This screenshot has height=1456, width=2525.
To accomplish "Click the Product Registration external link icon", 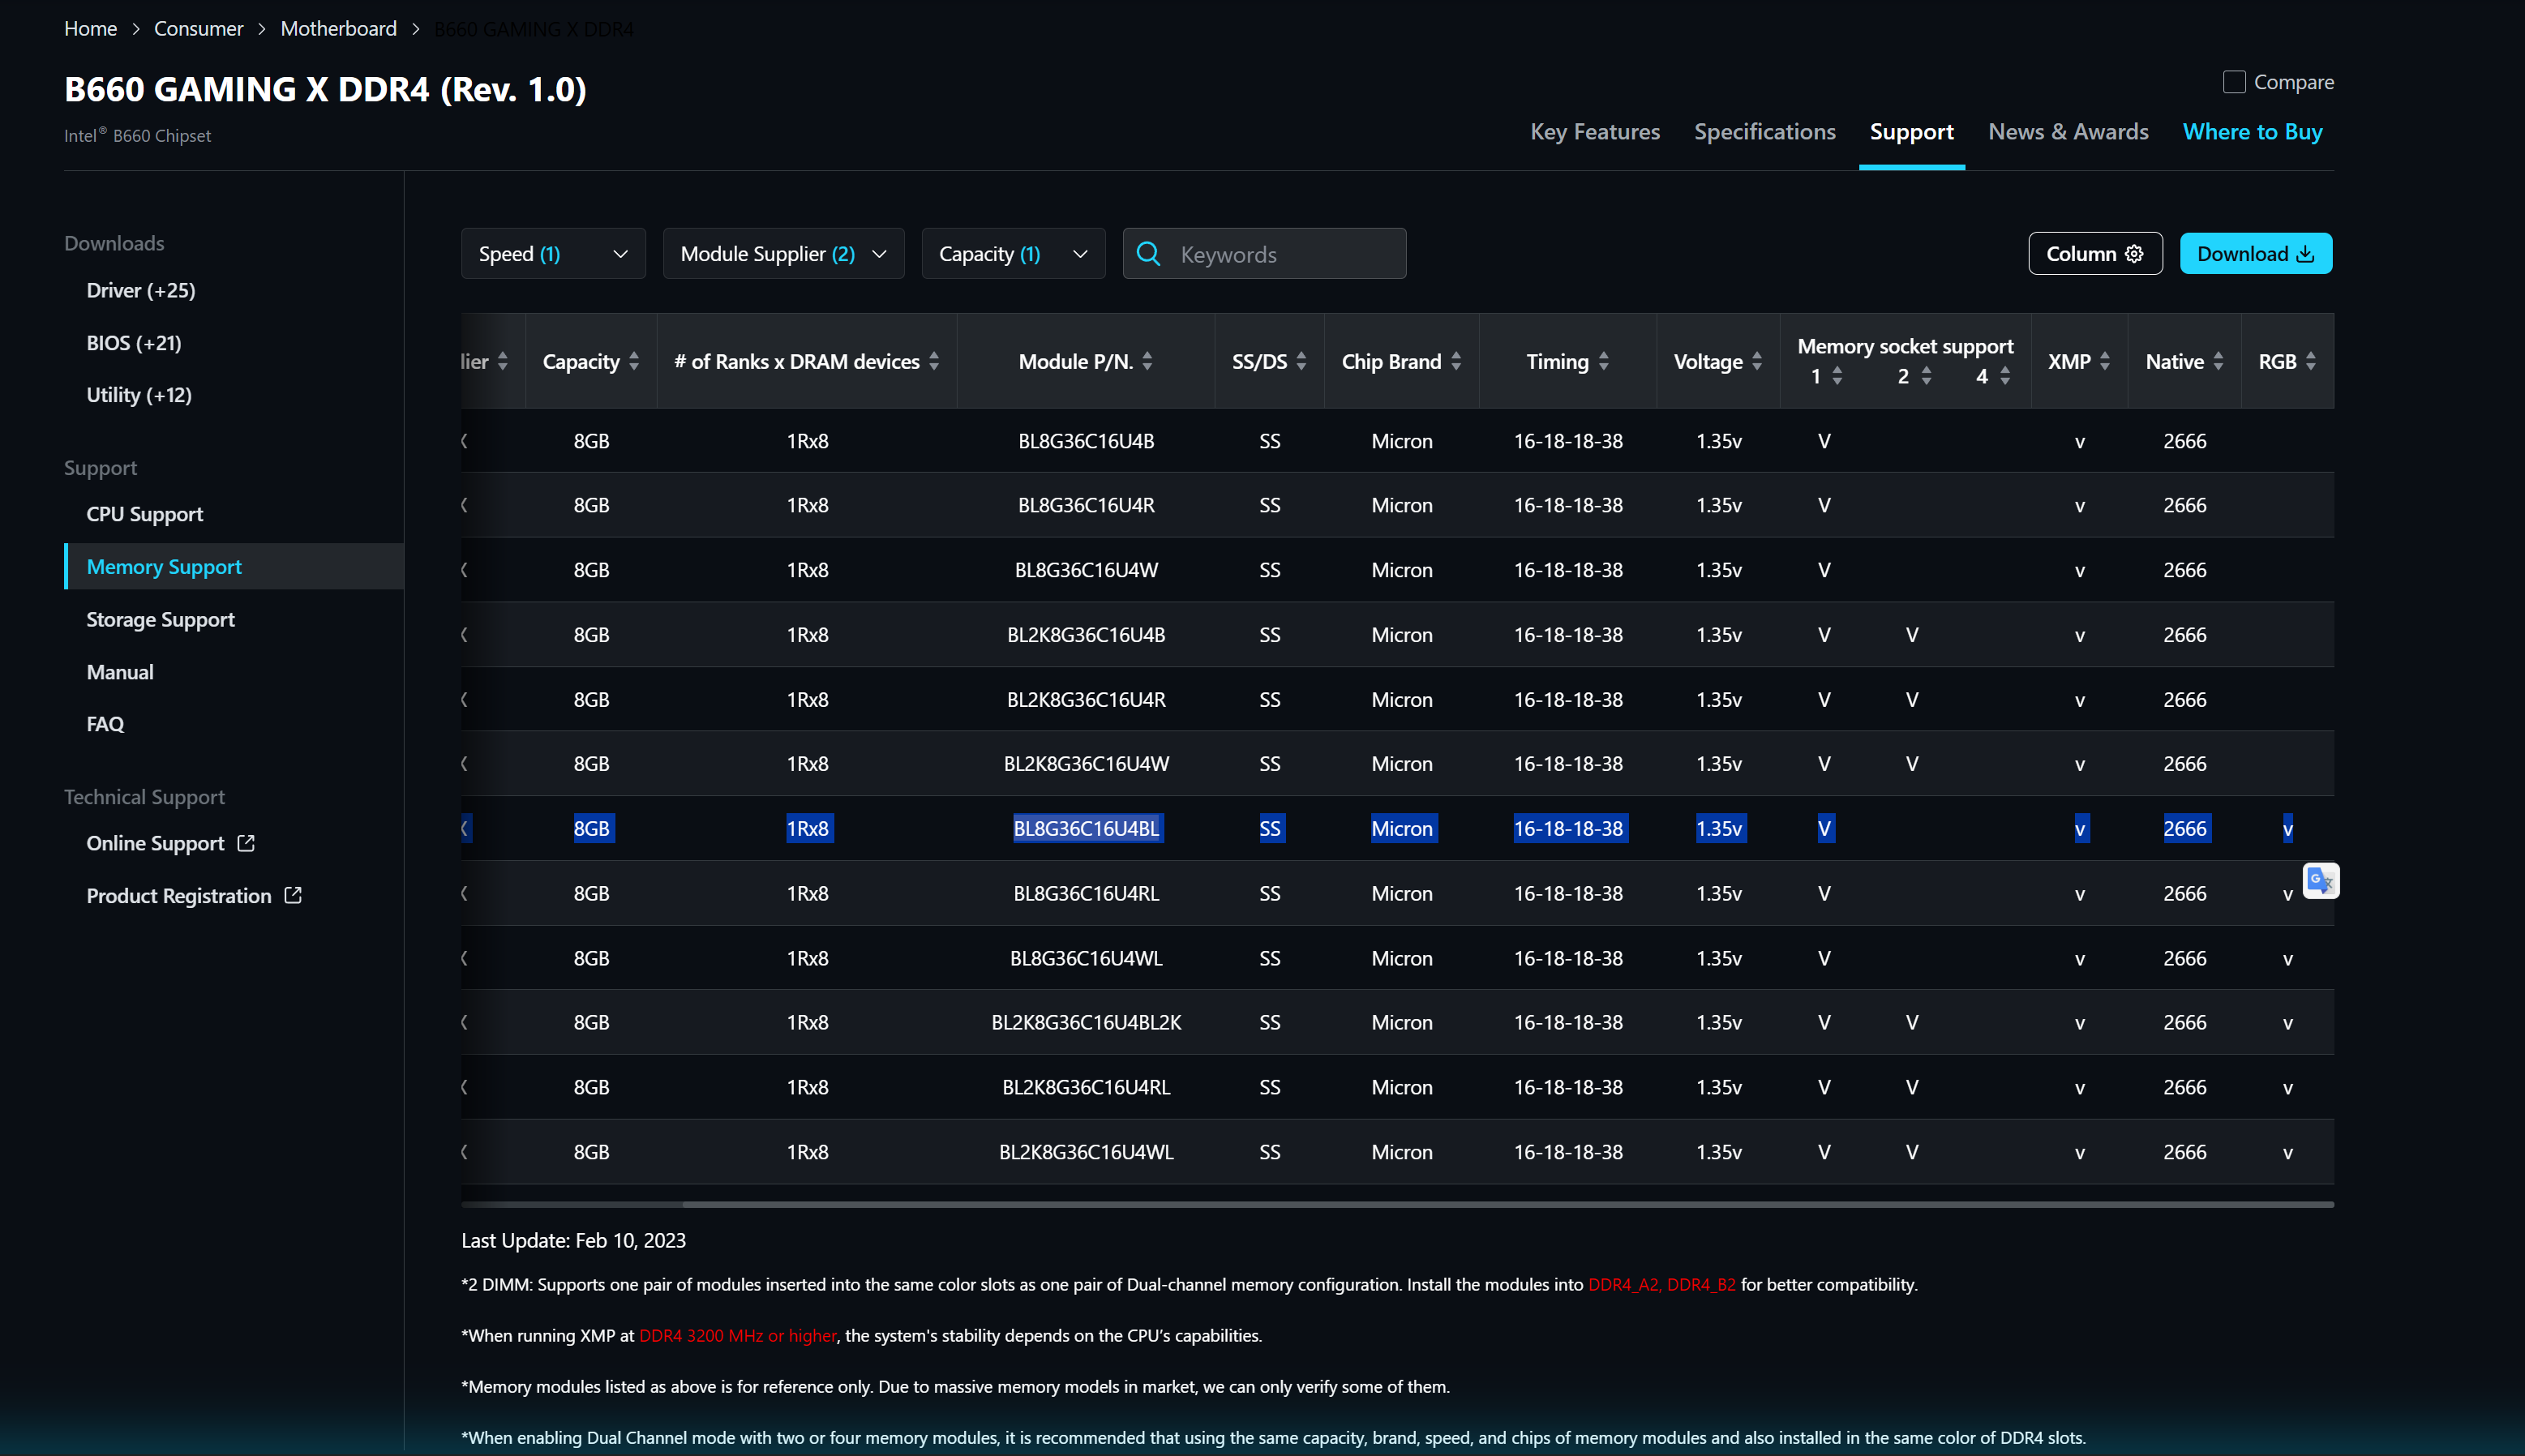I will coord(293,895).
